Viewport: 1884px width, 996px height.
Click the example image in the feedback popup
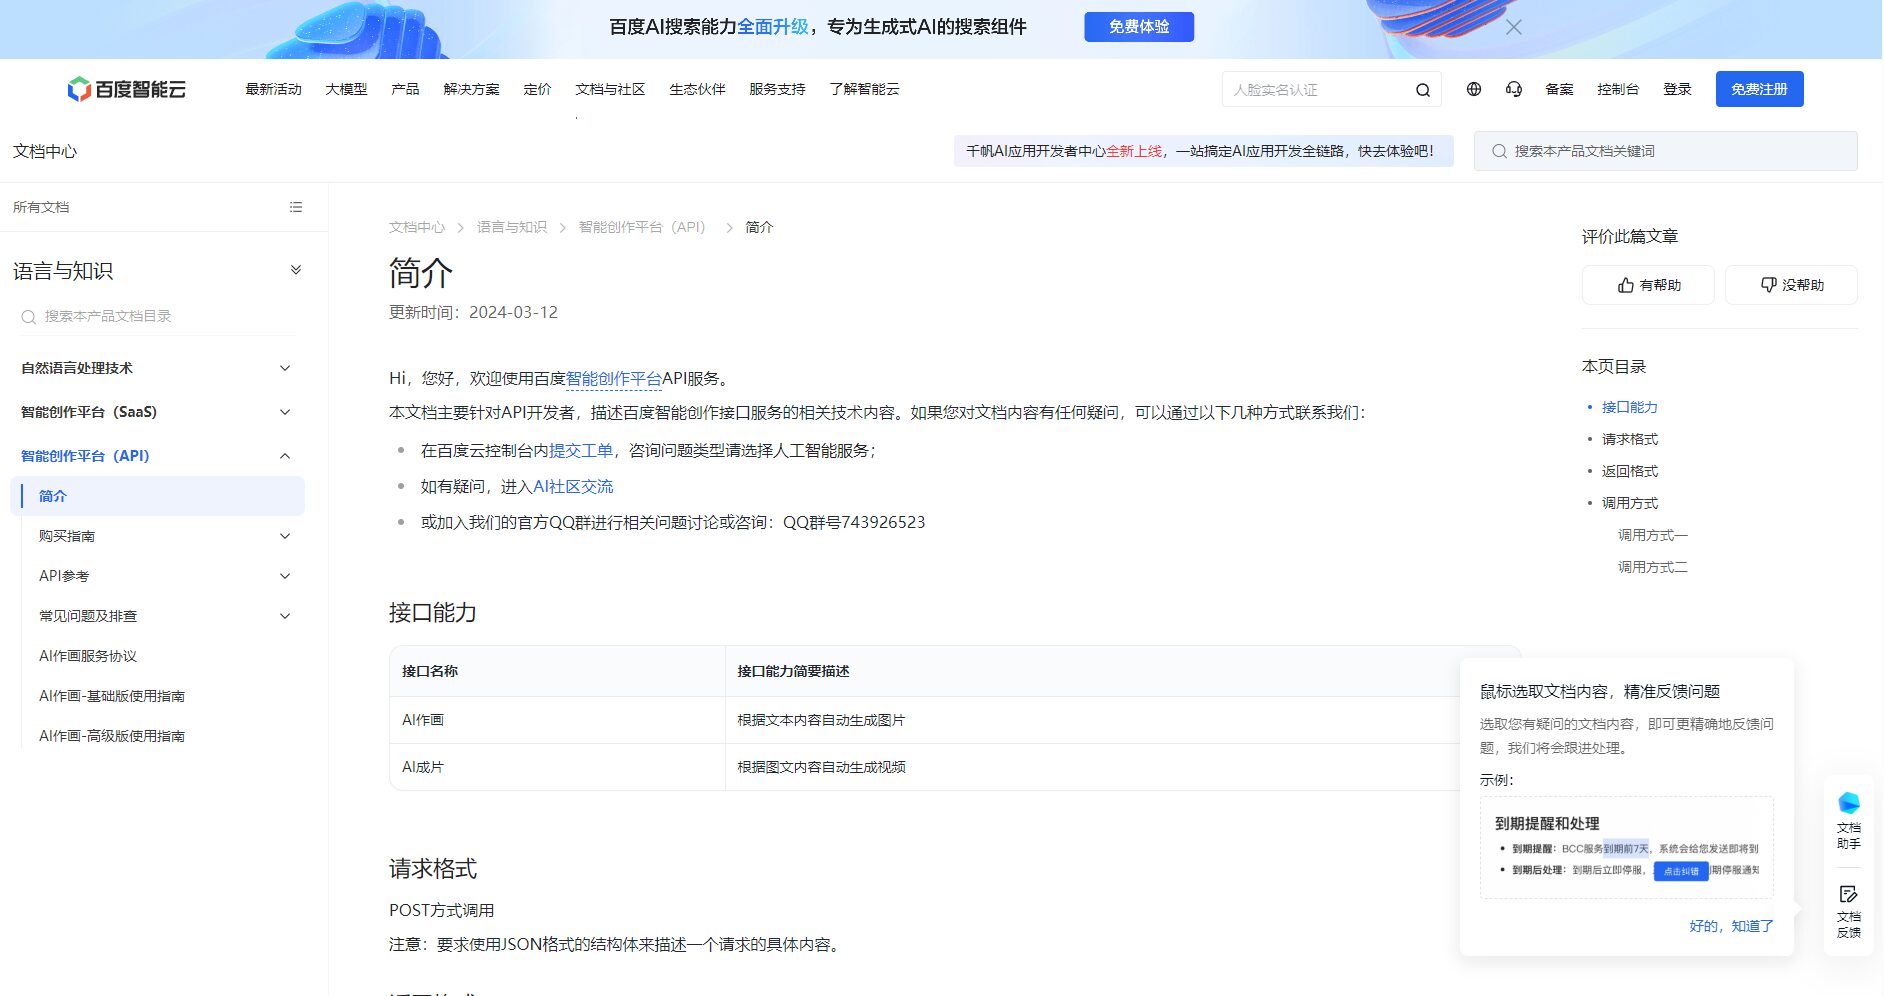pos(1627,847)
